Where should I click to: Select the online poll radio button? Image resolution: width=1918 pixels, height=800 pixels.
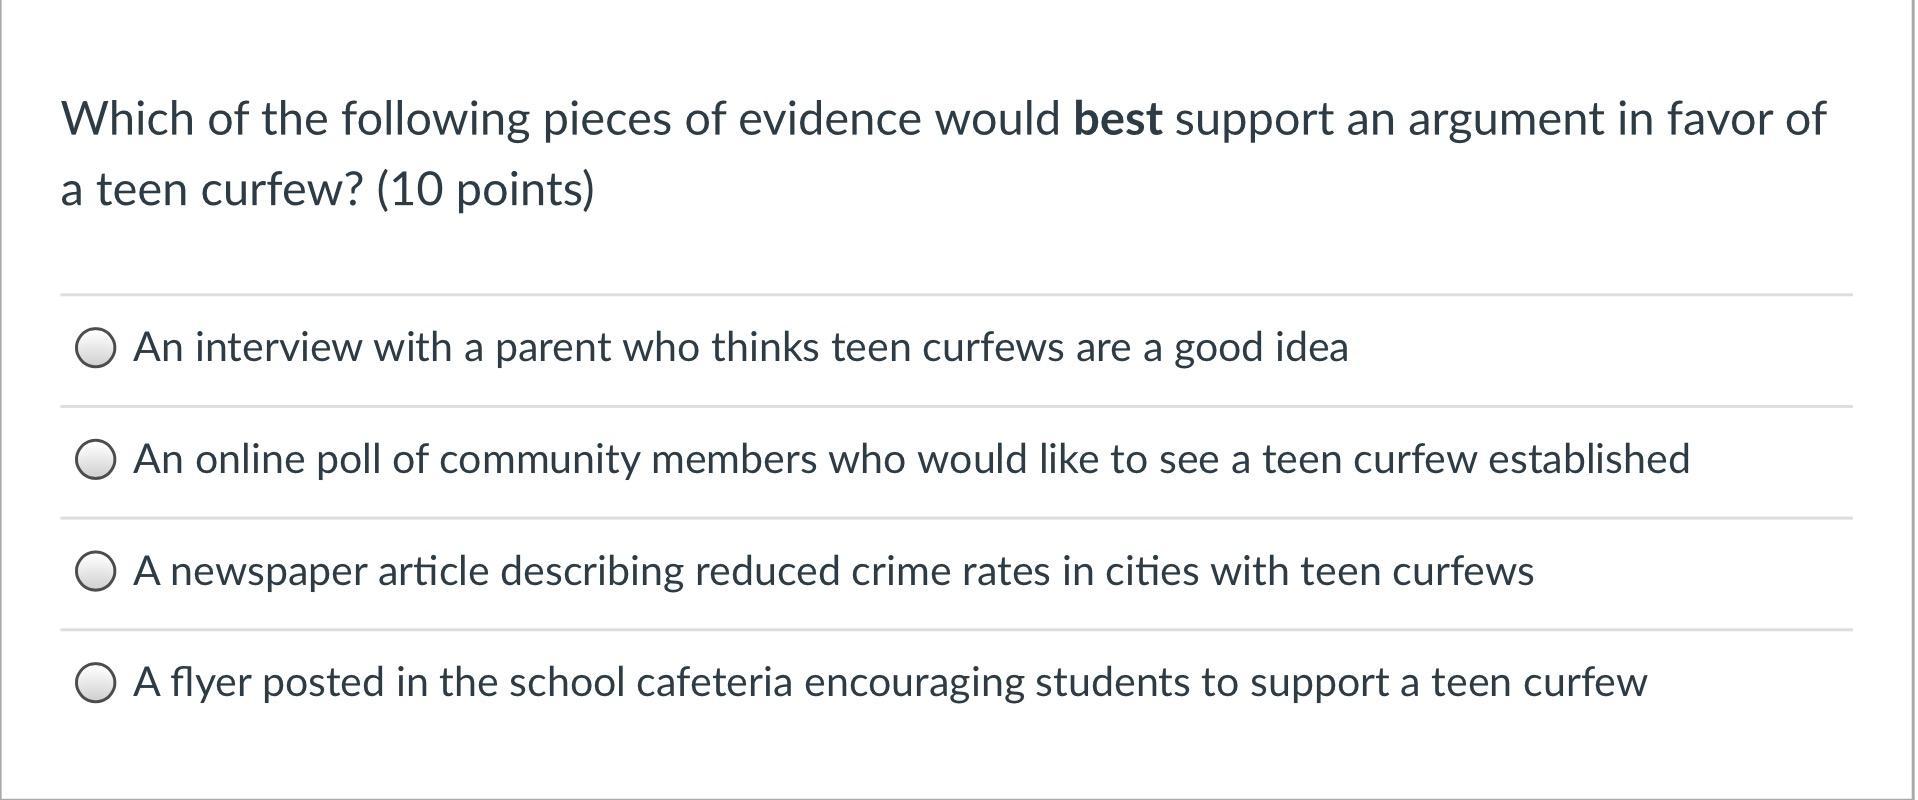[95, 461]
